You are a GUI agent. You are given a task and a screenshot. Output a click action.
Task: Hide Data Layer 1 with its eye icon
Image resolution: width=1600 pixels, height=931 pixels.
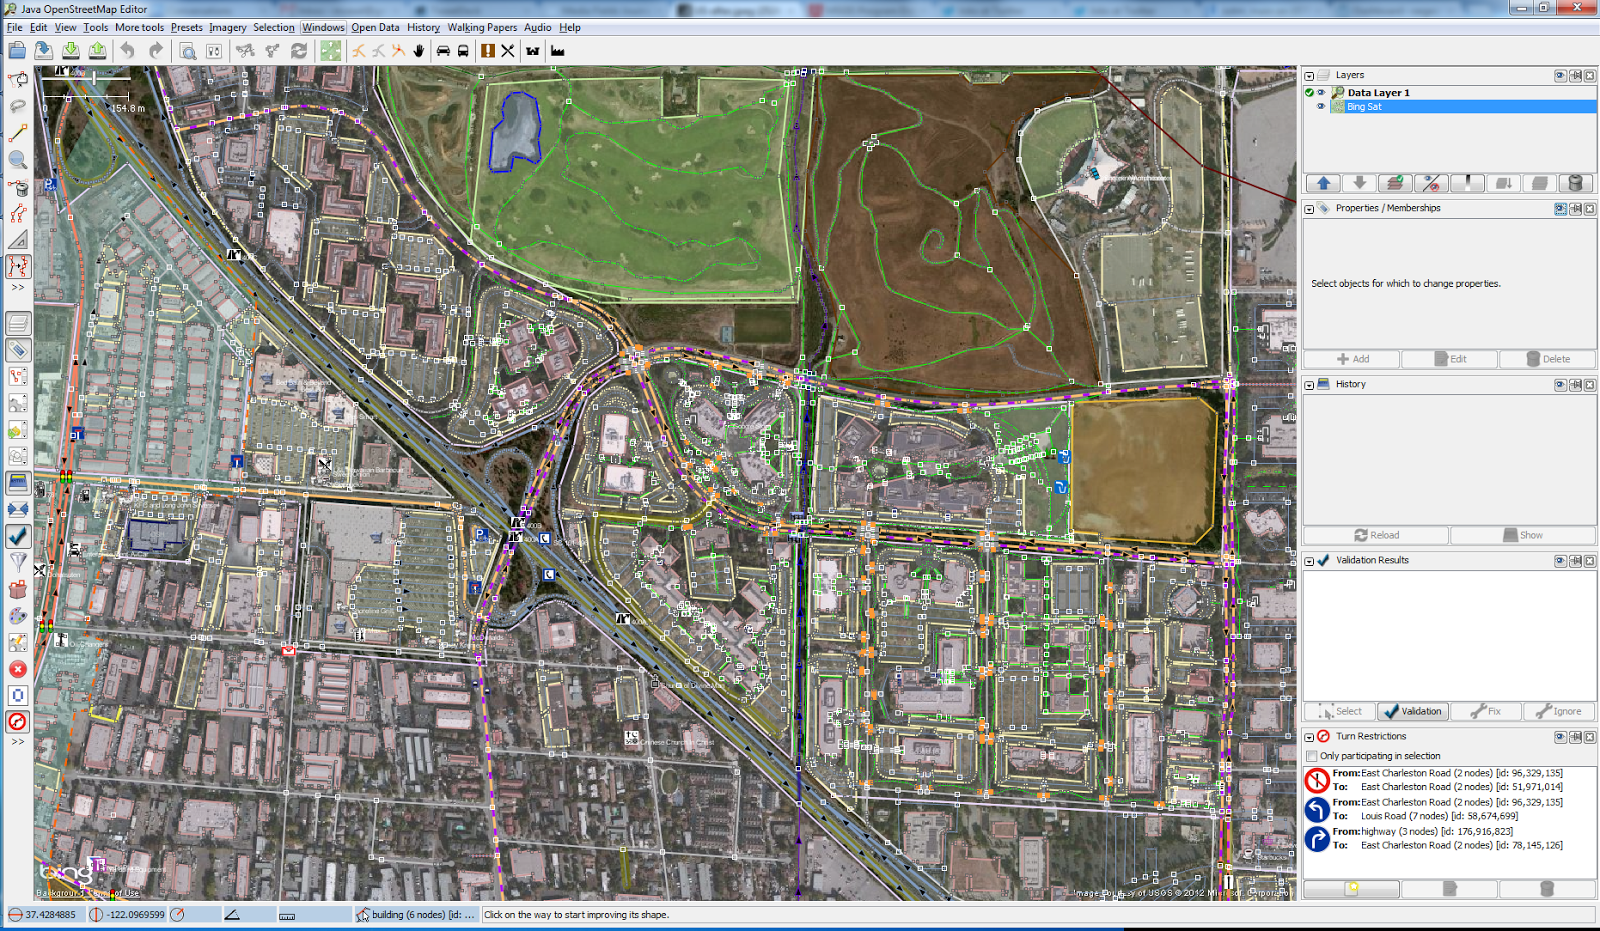click(1321, 92)
